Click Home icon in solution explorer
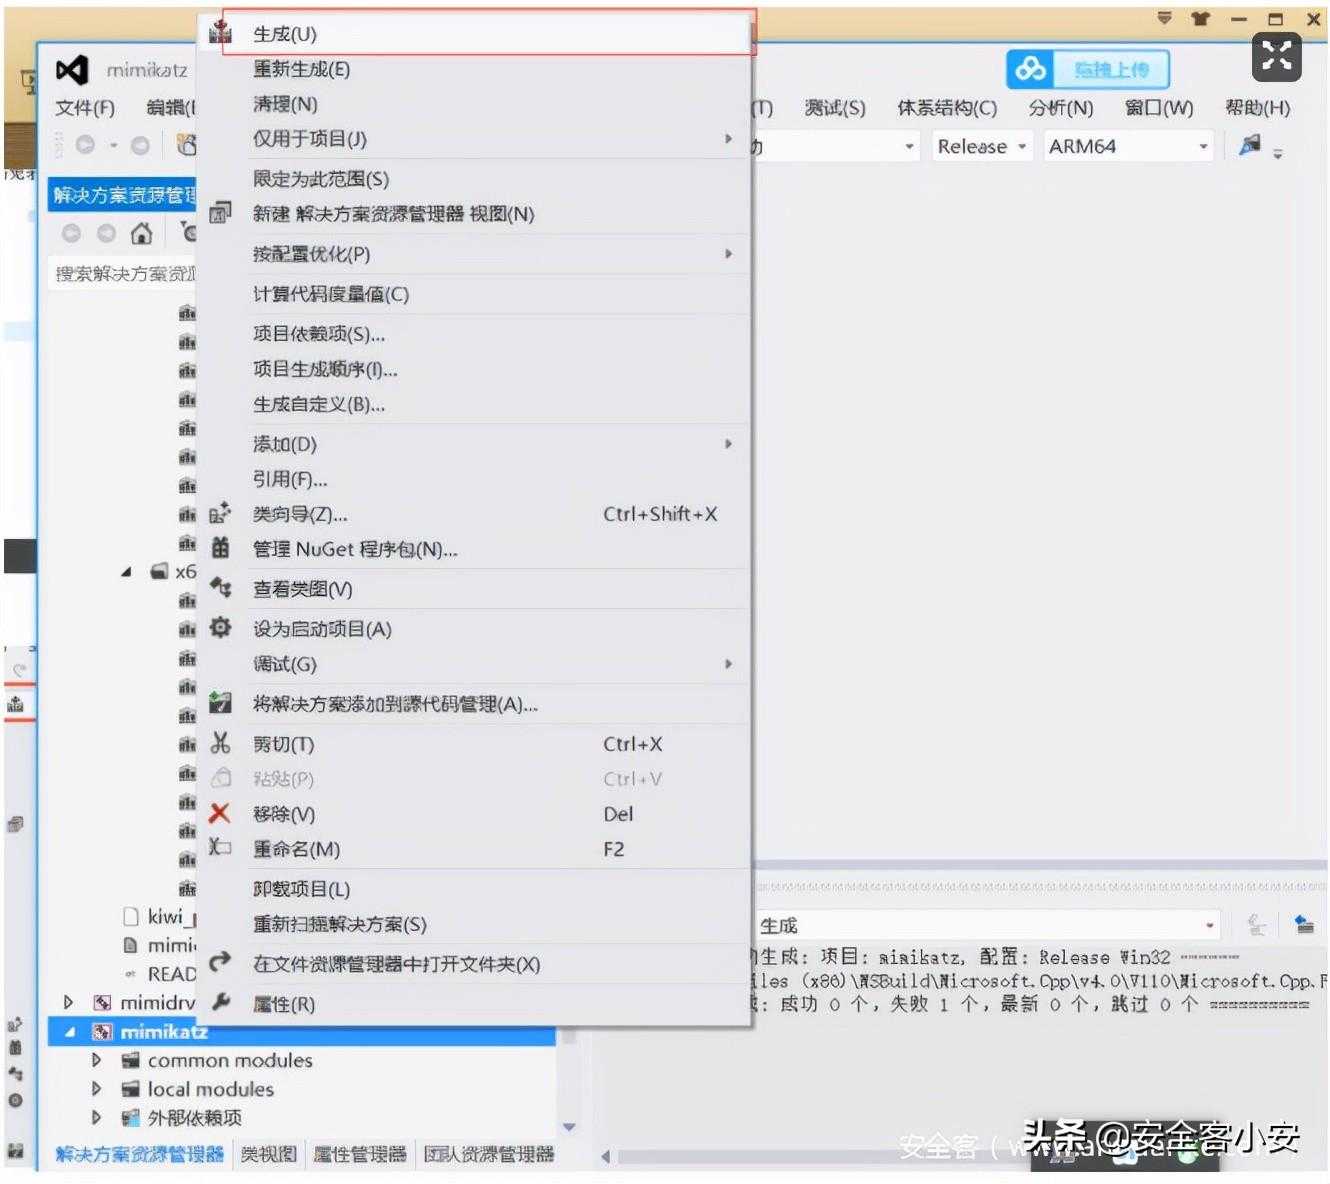The width and height of the screenshot is (1330, 1184). (141, 234)
